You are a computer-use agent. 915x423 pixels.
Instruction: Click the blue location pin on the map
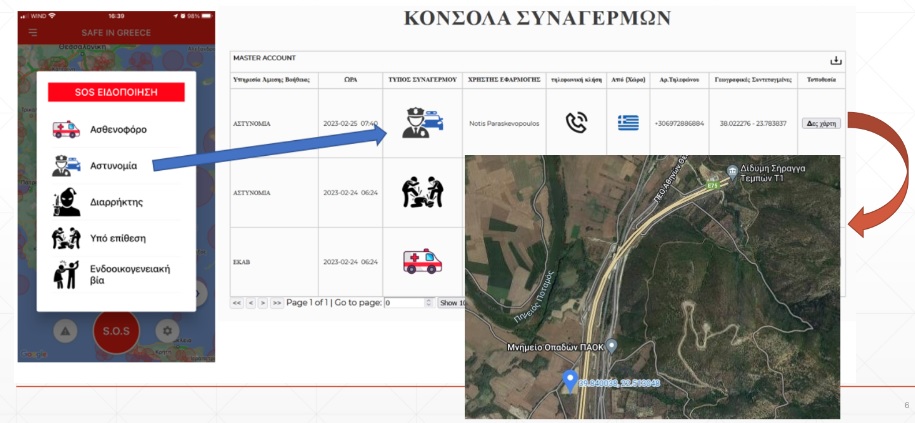pyautogui.click(x=570, y=380)
